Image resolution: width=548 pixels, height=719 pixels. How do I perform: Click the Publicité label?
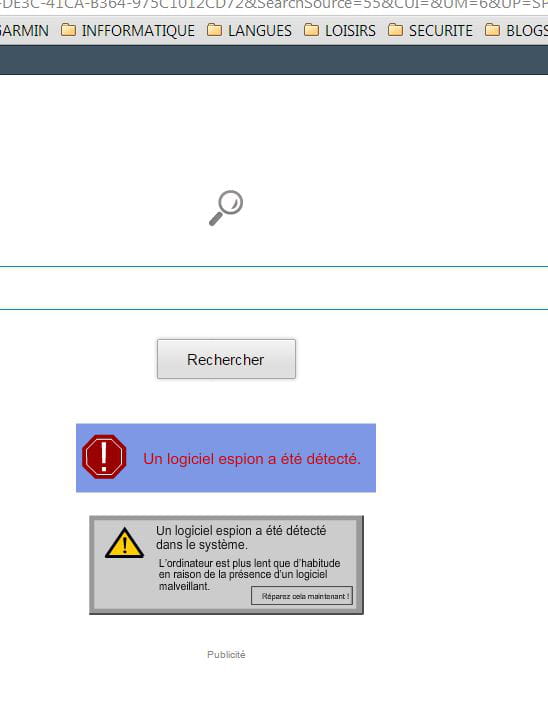click(x=226, y=654)
